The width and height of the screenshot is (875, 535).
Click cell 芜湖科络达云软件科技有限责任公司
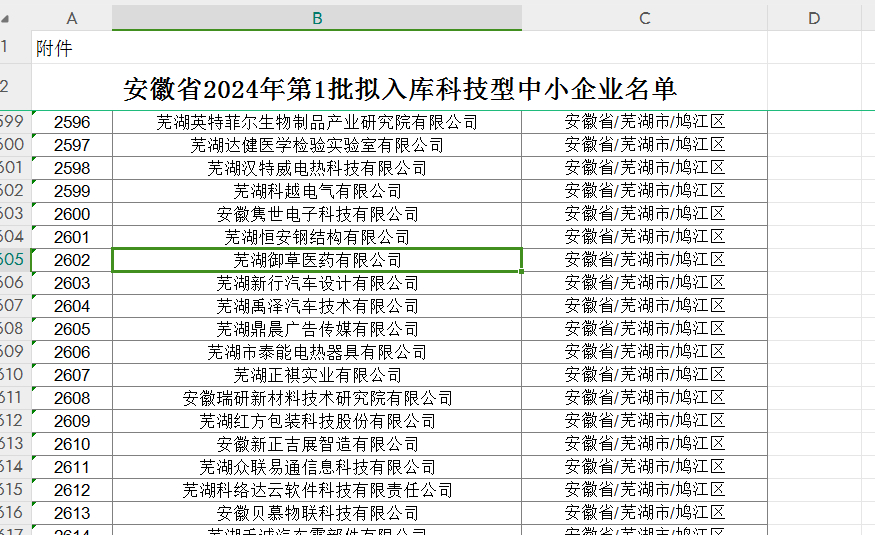point(317,490)
